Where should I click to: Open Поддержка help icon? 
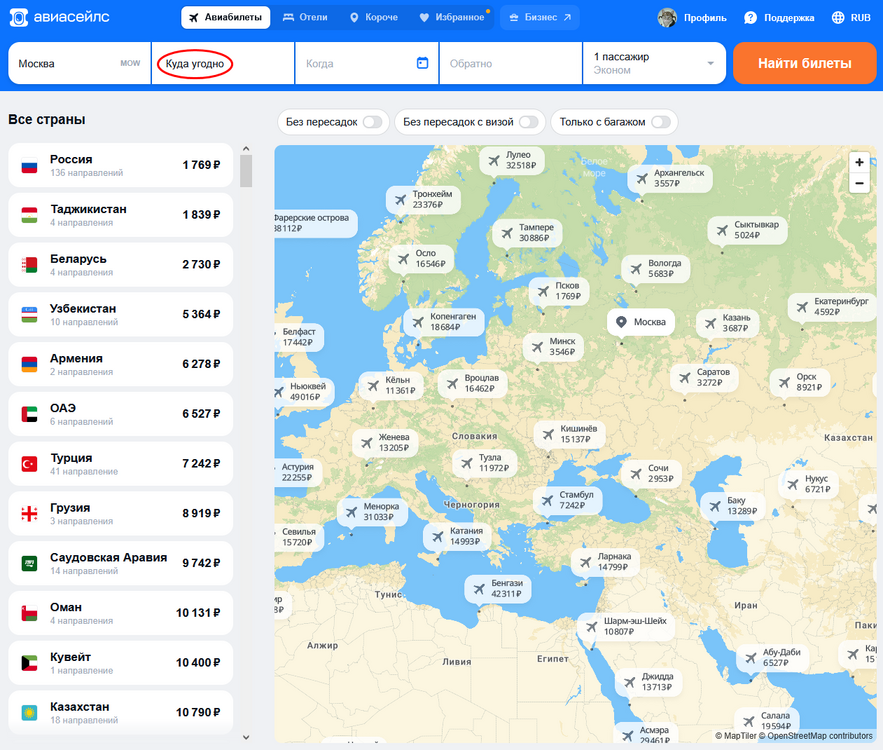(x=750, y=18)
